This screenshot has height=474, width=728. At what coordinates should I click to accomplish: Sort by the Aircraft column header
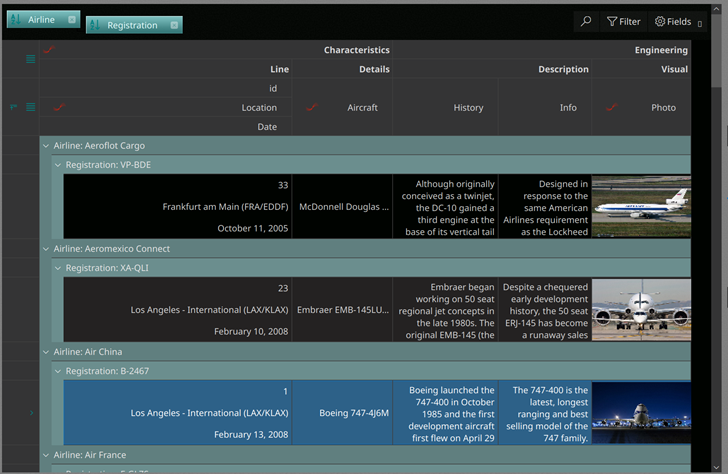(x=342, y=107)
